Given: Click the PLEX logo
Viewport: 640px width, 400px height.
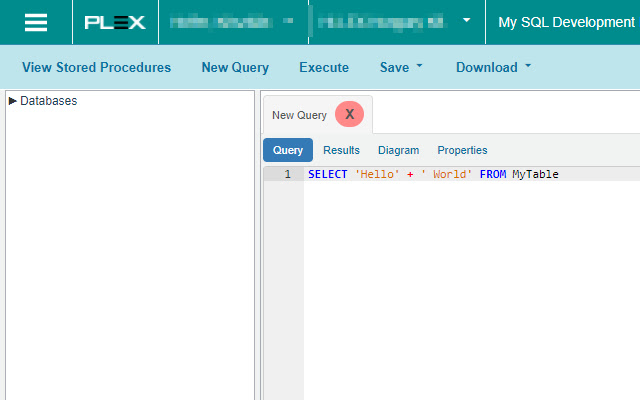Looking at the screenshot, I should point(115,22).
